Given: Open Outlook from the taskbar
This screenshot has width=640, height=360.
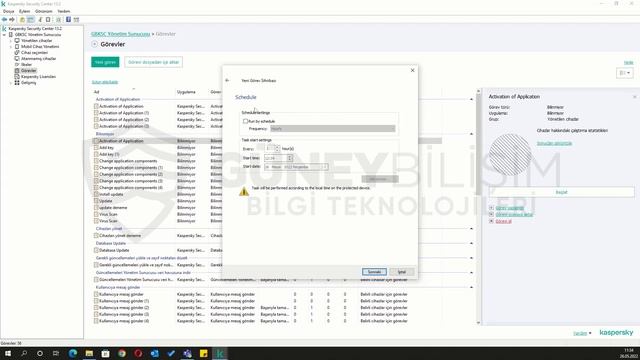Looking at the screenshot, I should pyautogui.click(x=155, y=353).
